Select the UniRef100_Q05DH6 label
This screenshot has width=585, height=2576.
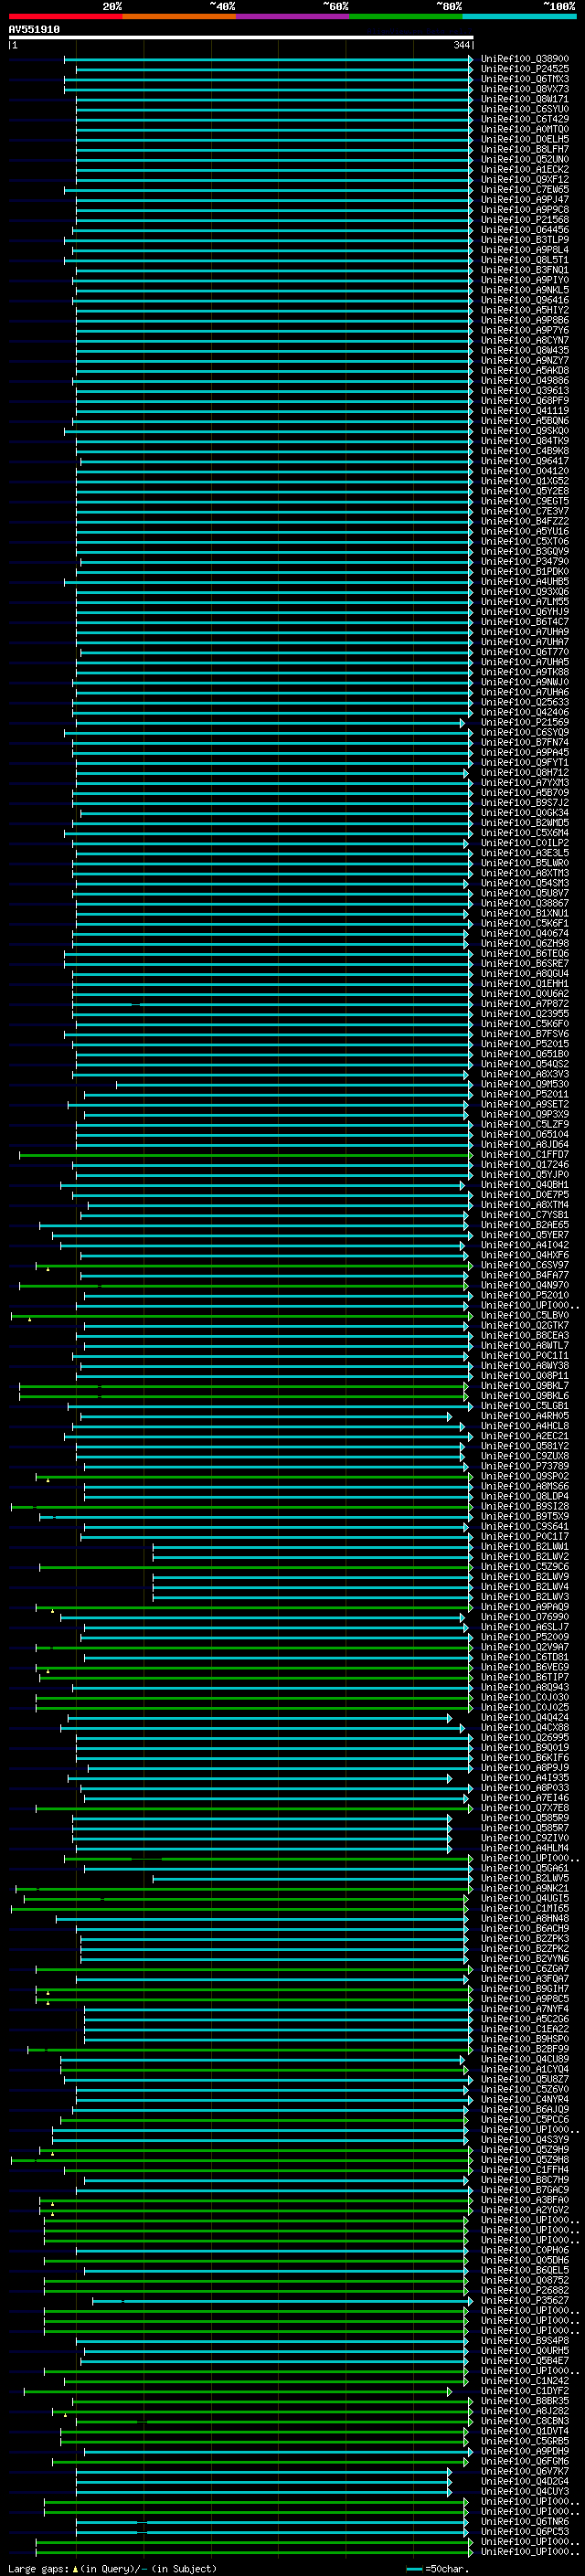tap(525, 2260)
